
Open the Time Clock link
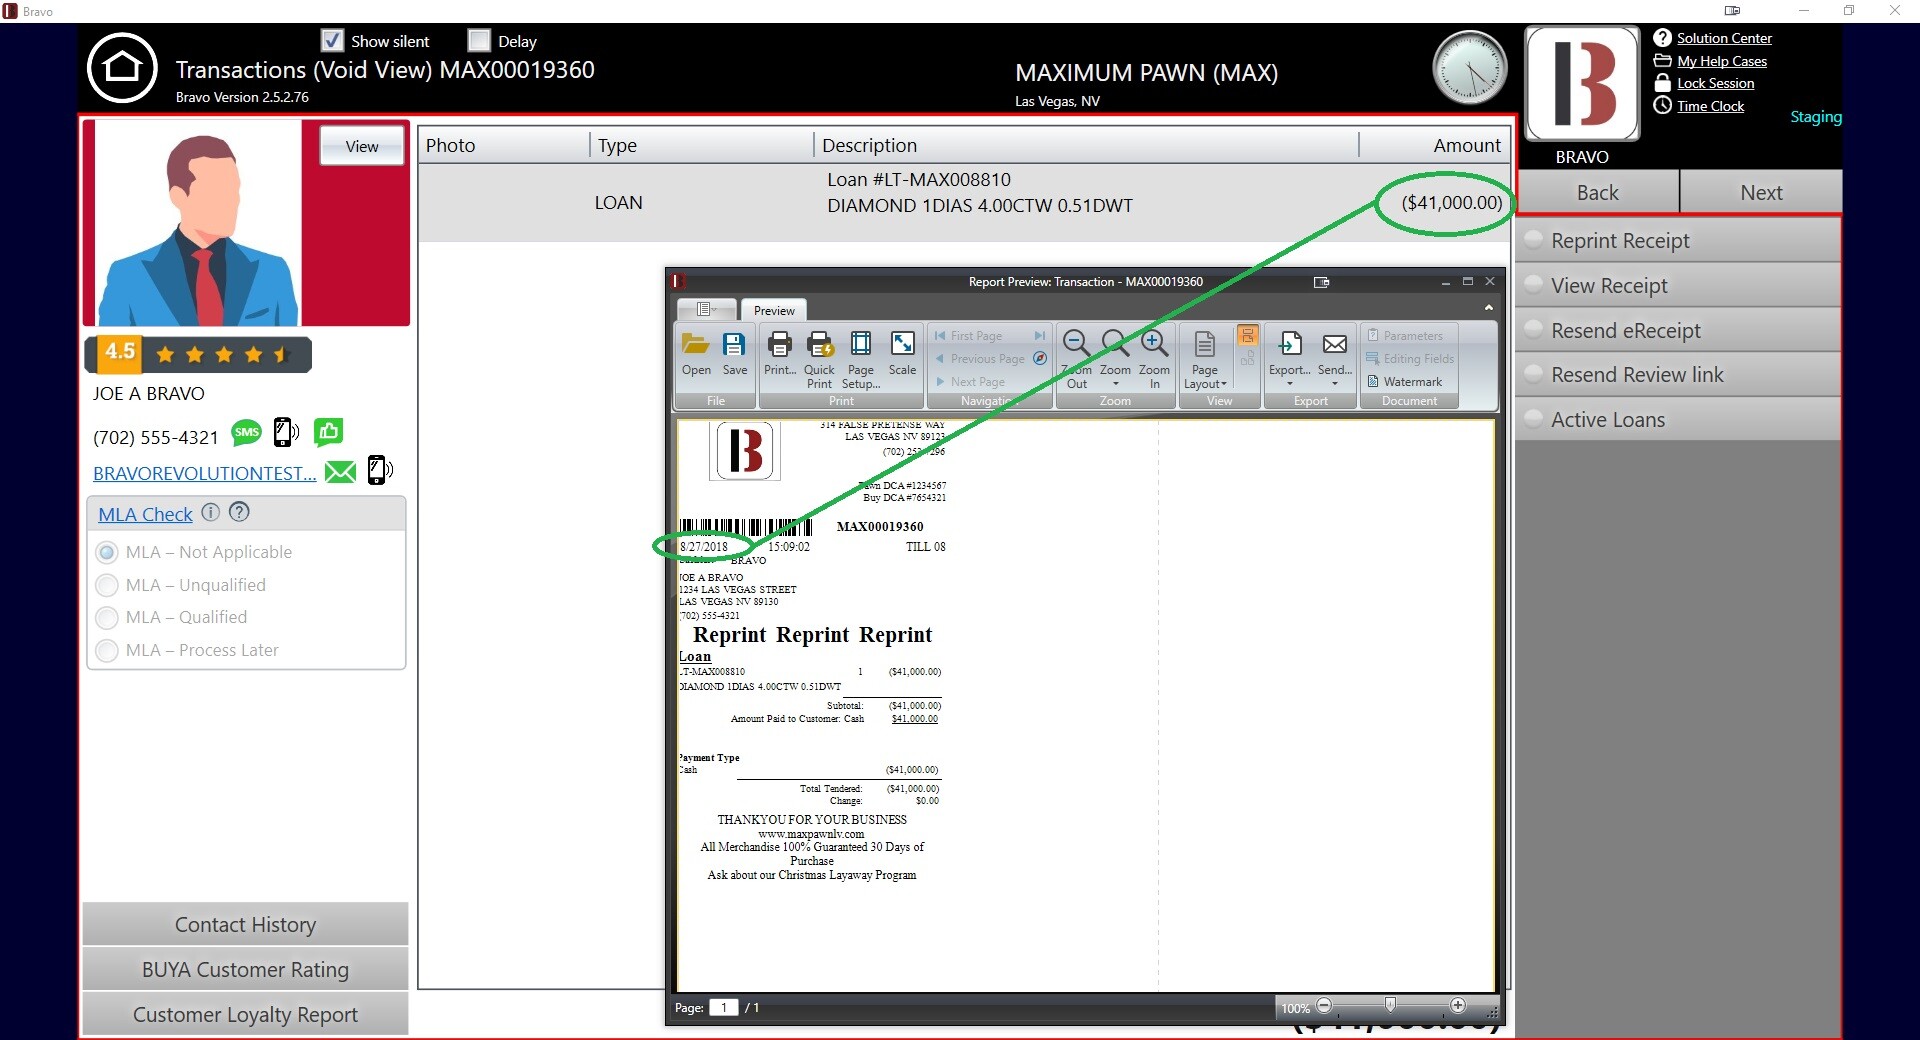point(1710,106)
